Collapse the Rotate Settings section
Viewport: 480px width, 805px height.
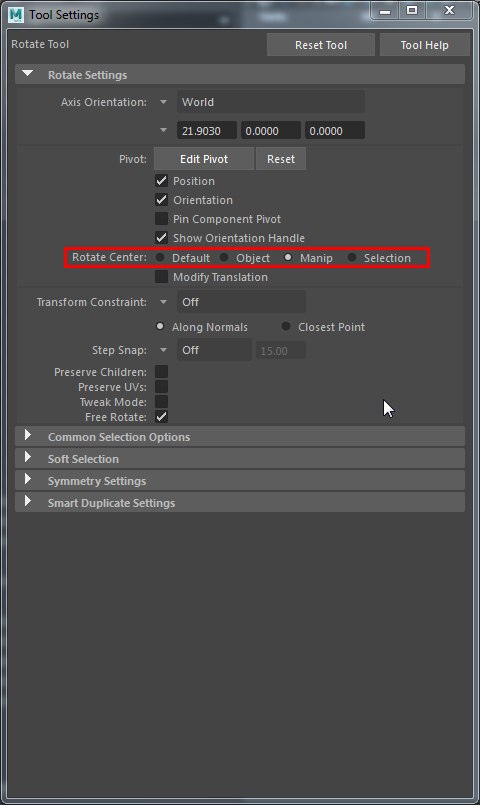coord(28,74)
